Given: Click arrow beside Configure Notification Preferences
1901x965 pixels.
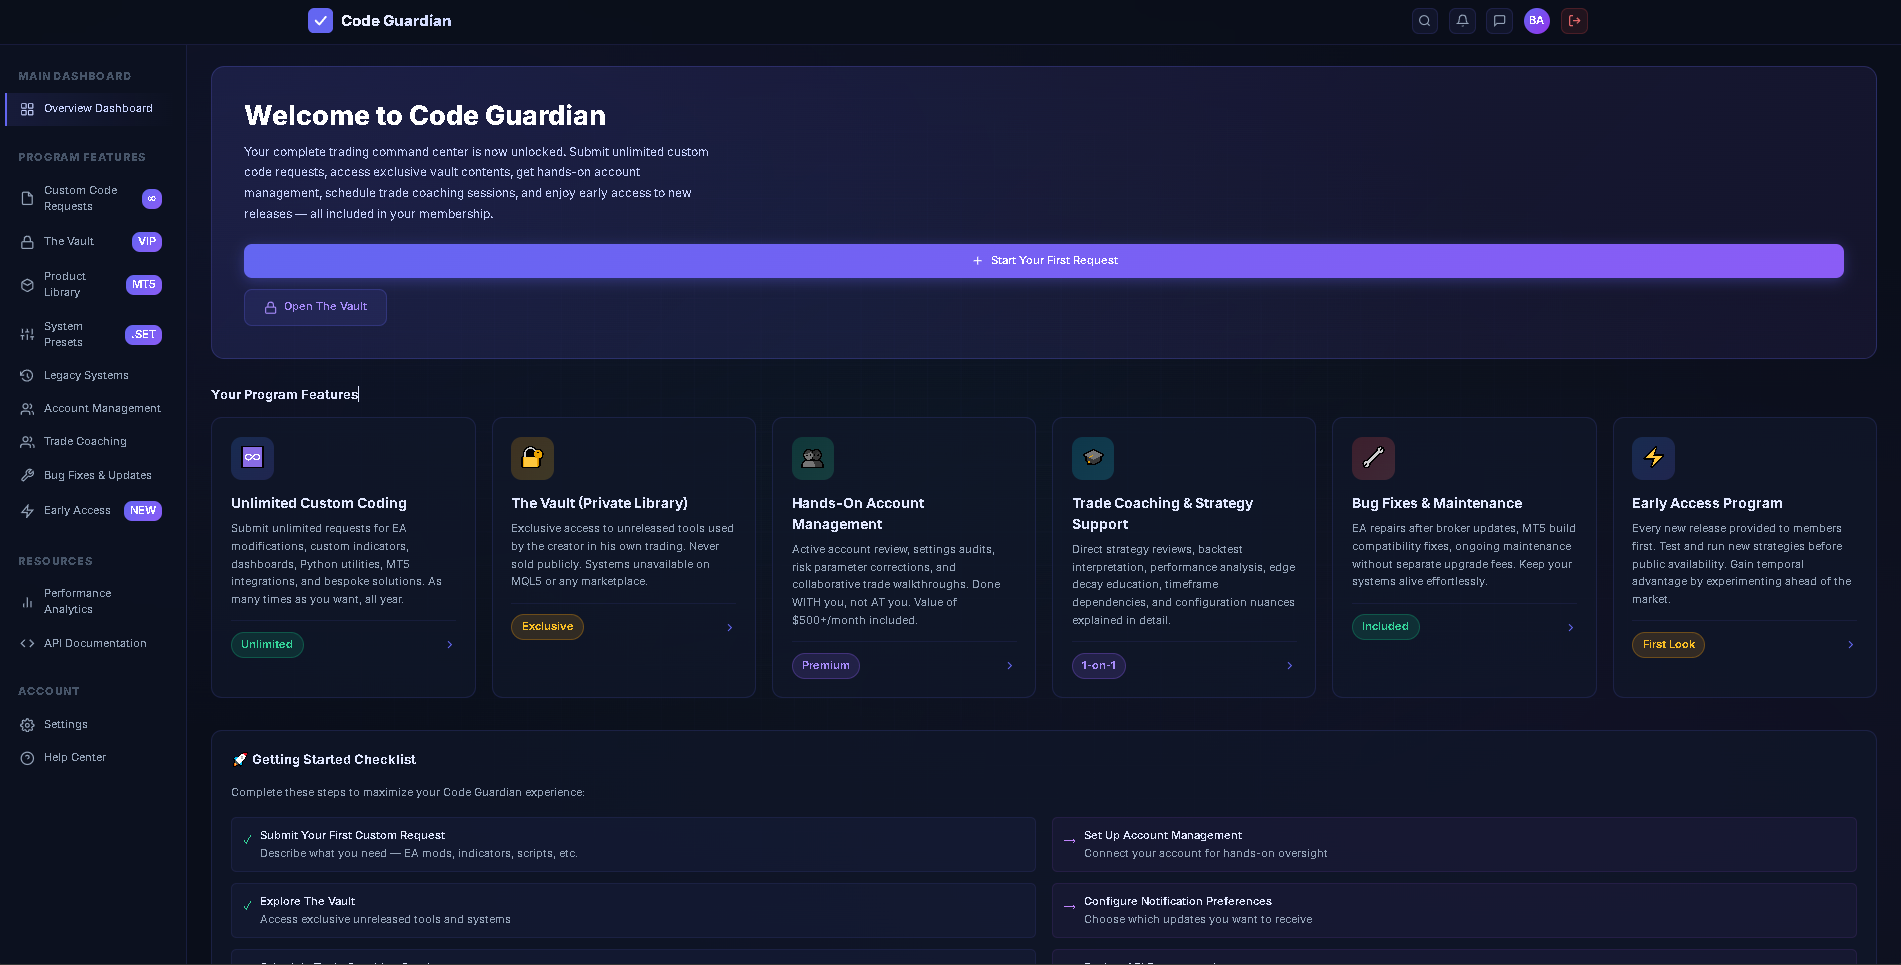Looking at the screenshot, I should 1069,907.
